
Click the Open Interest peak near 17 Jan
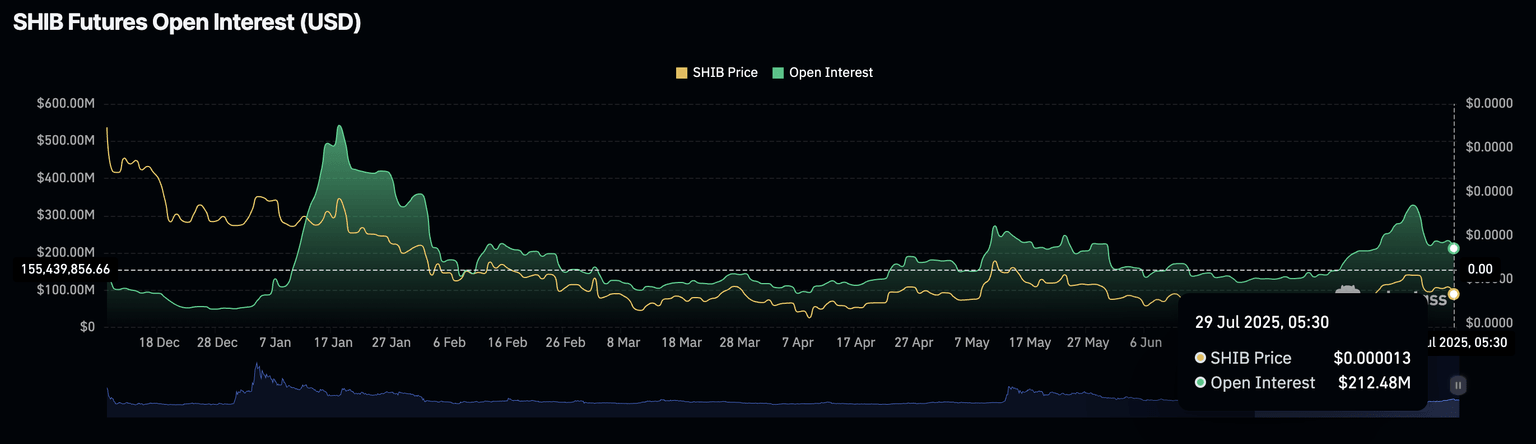click(x=339, y=126)
